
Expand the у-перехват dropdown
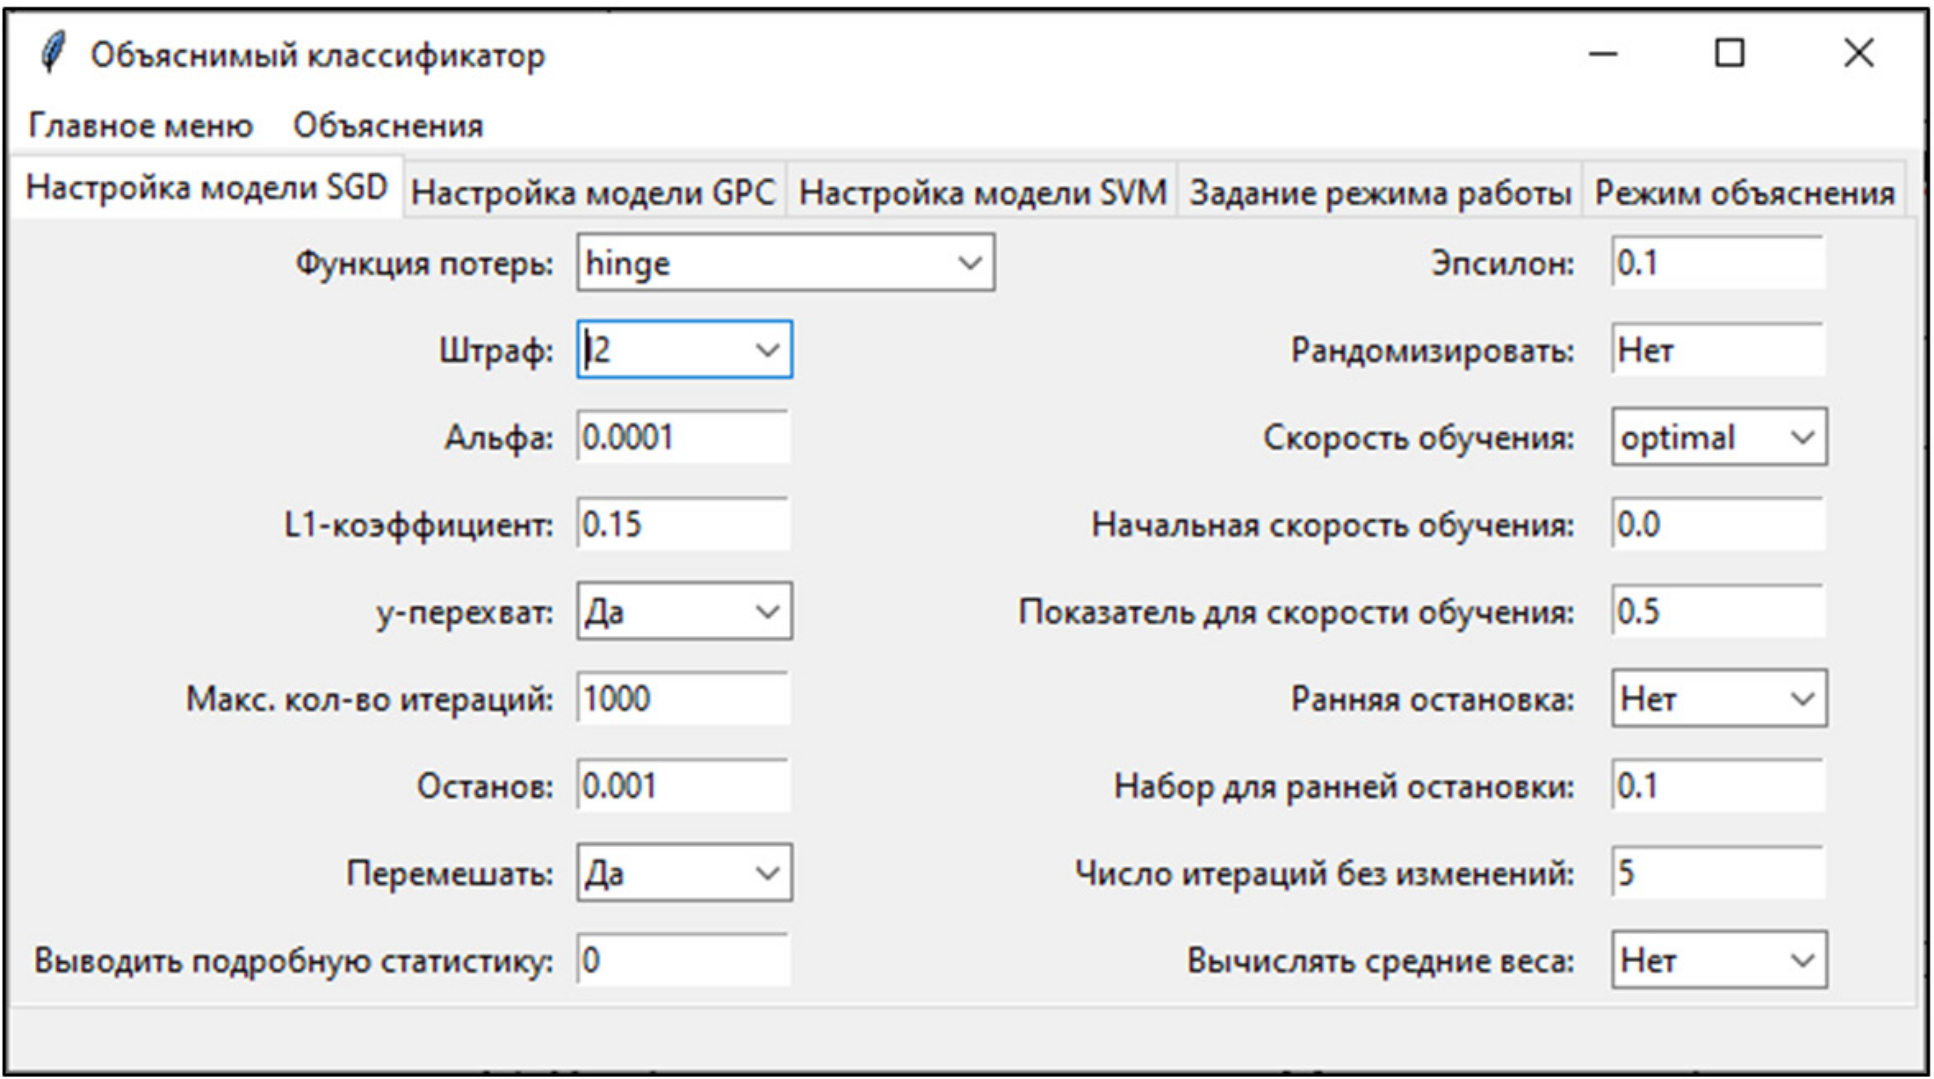click(766, 612)
